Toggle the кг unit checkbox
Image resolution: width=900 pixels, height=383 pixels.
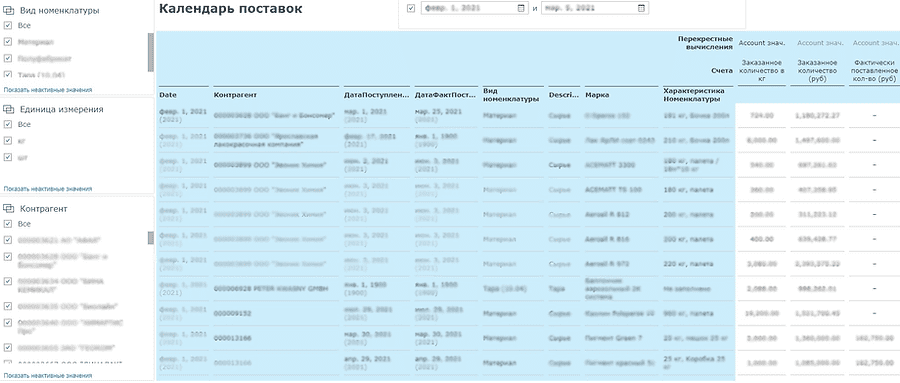click(8, 140)
